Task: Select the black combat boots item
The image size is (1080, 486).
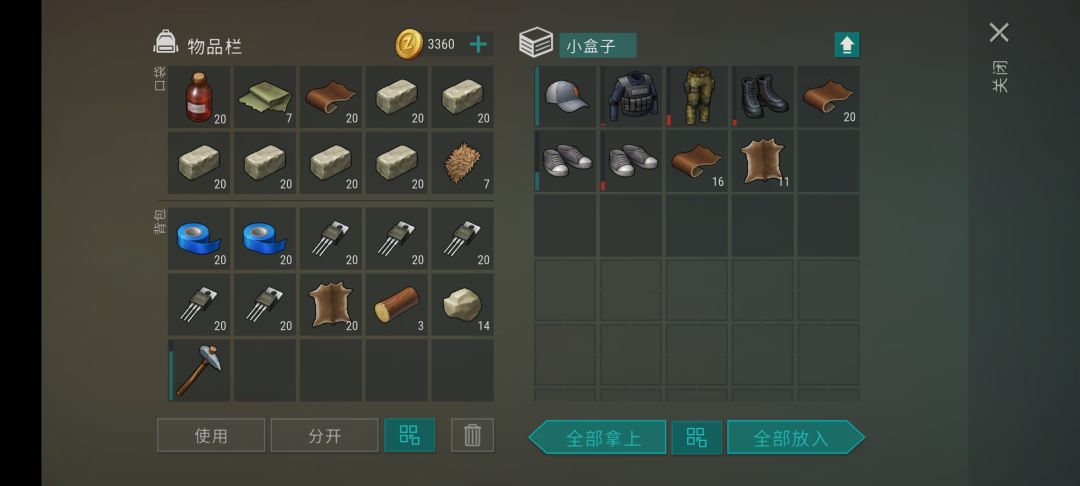Action: pos(762,96)
